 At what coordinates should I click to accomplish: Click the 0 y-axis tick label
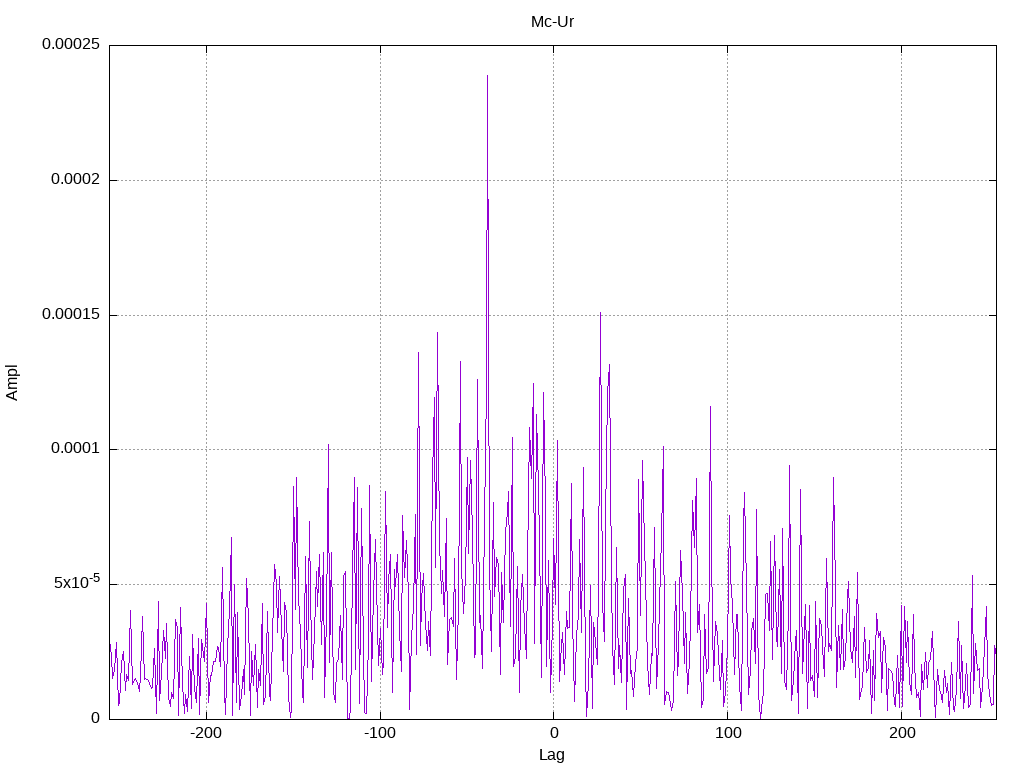tap(95, 718)
